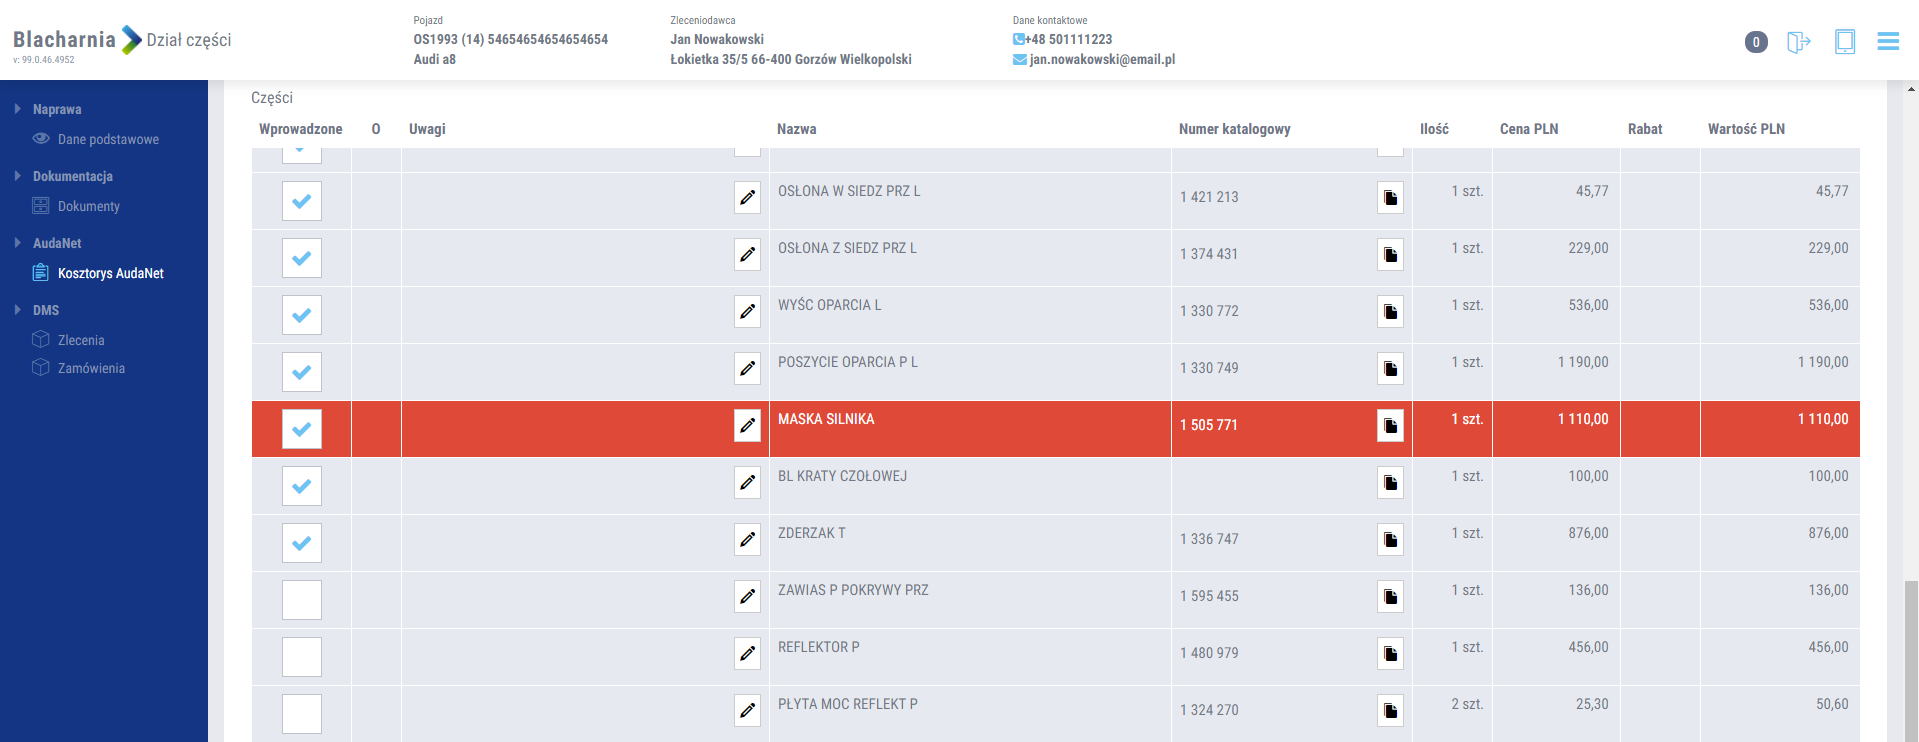Click the jan.nowakowski@email.pl email link

1101,59
